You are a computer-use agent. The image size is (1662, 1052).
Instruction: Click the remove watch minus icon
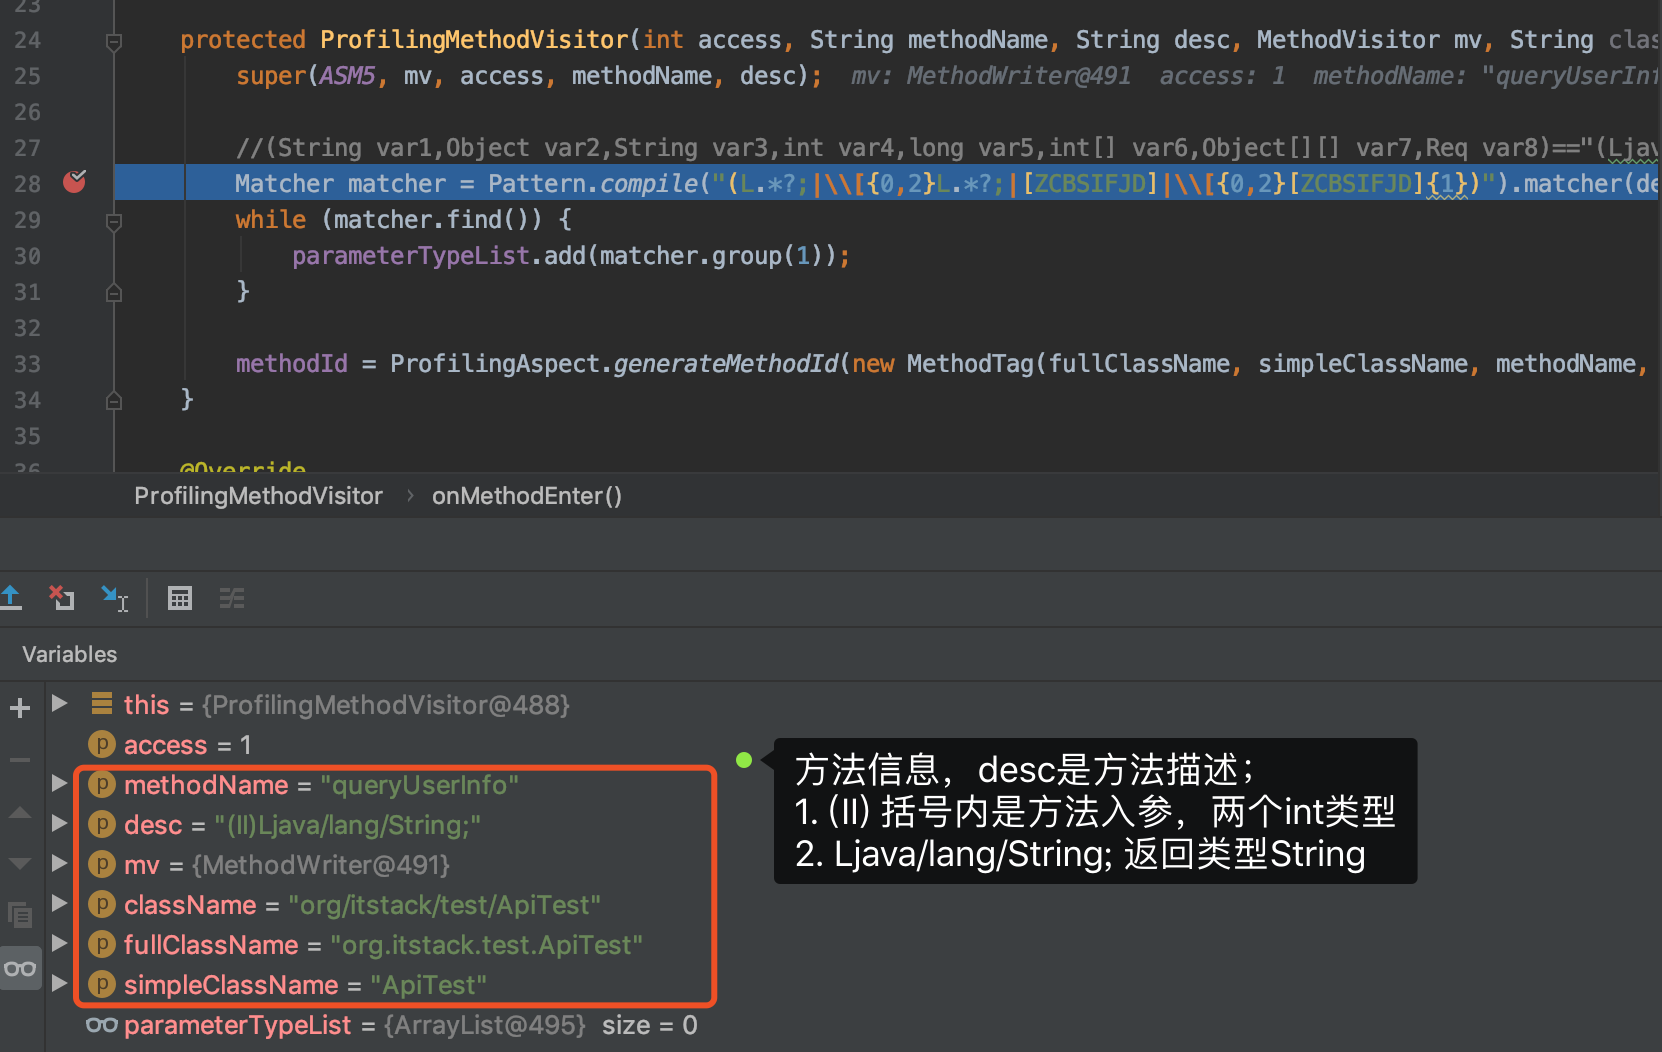click(20, 760)
